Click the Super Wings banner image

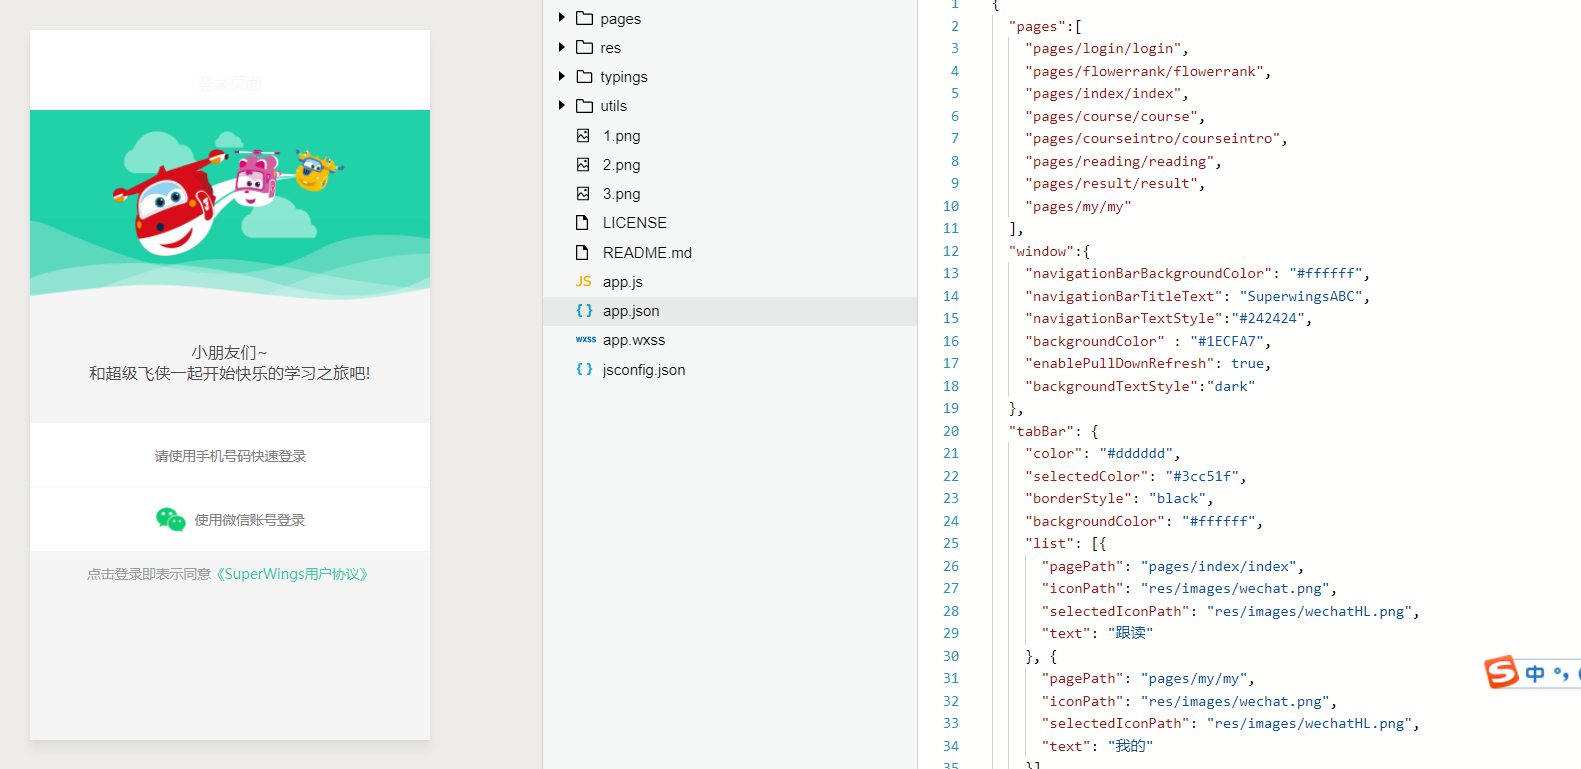[230, 204]
